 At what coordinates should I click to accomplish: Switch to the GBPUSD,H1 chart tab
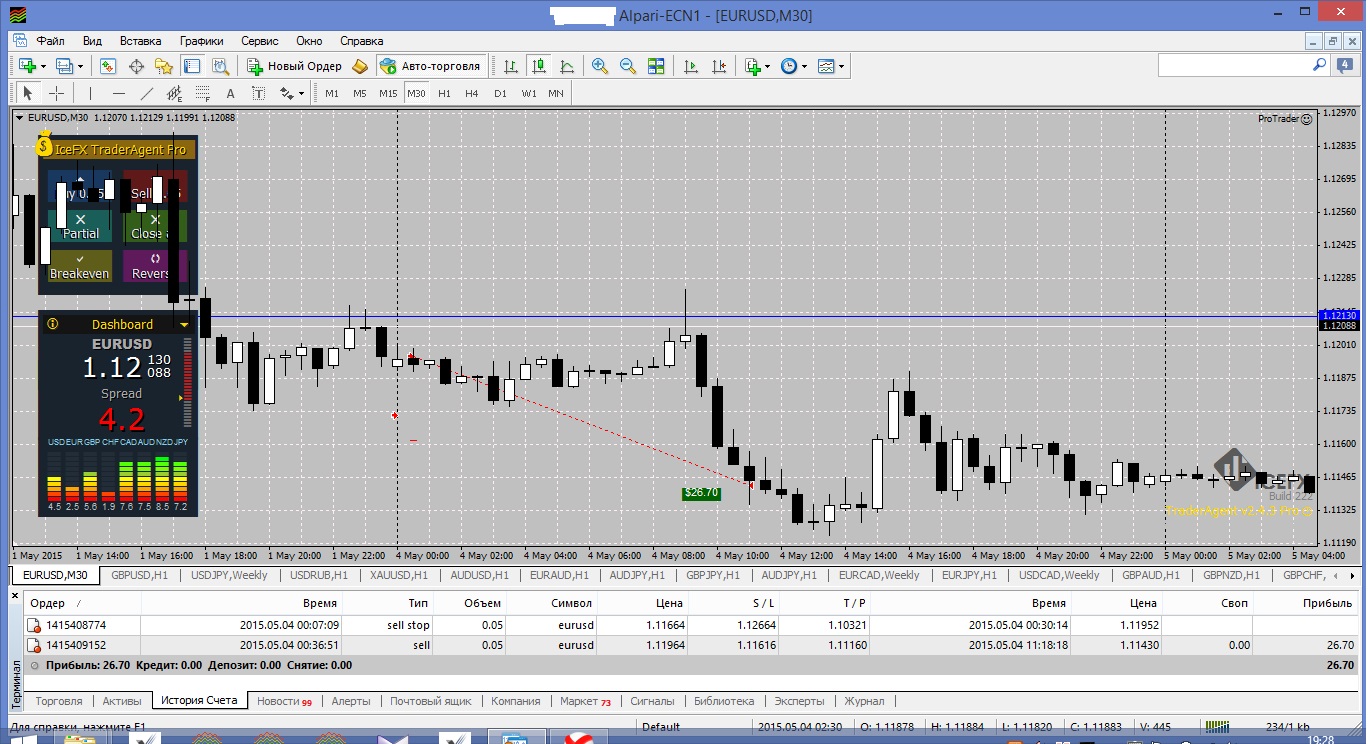click(x=141, y=575)
